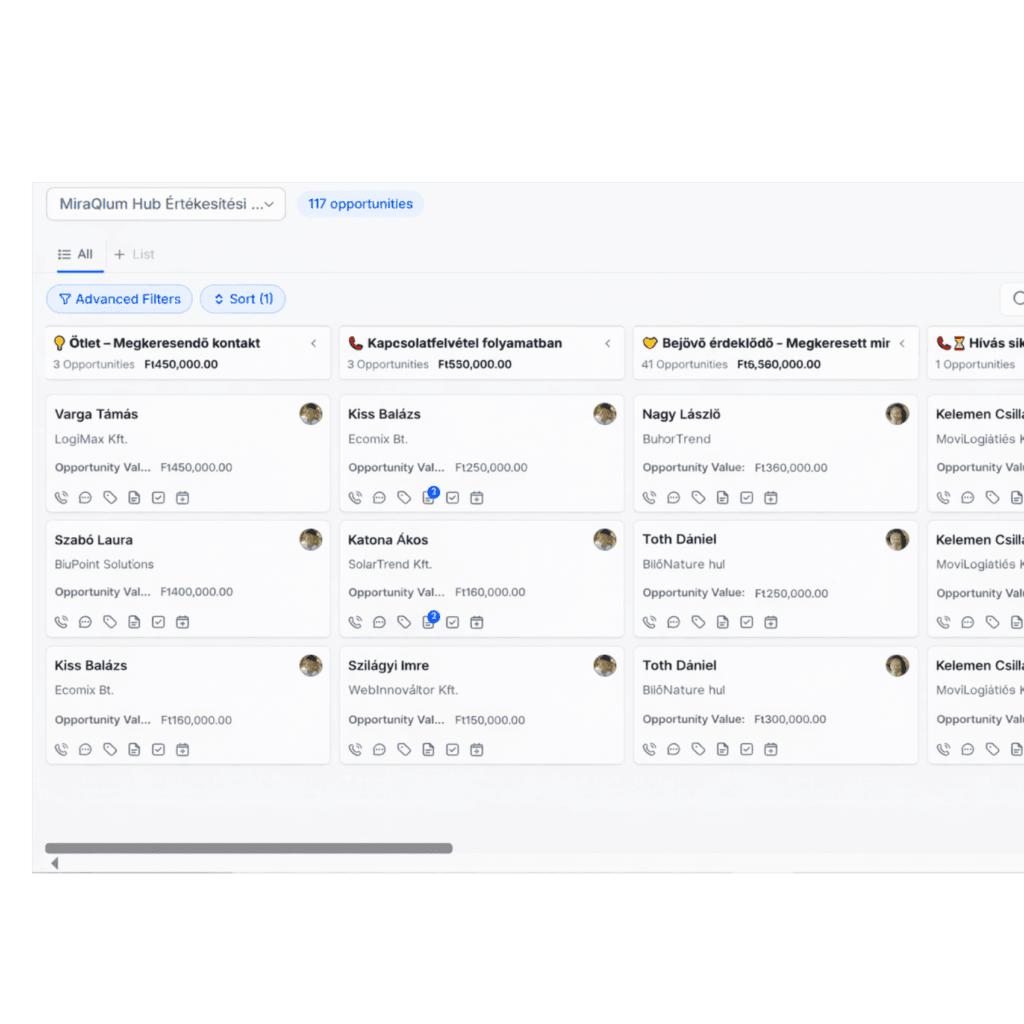Open Advanced Filters
Viewport: 1024px width, 1024px height.
click(x=120, y=299)
